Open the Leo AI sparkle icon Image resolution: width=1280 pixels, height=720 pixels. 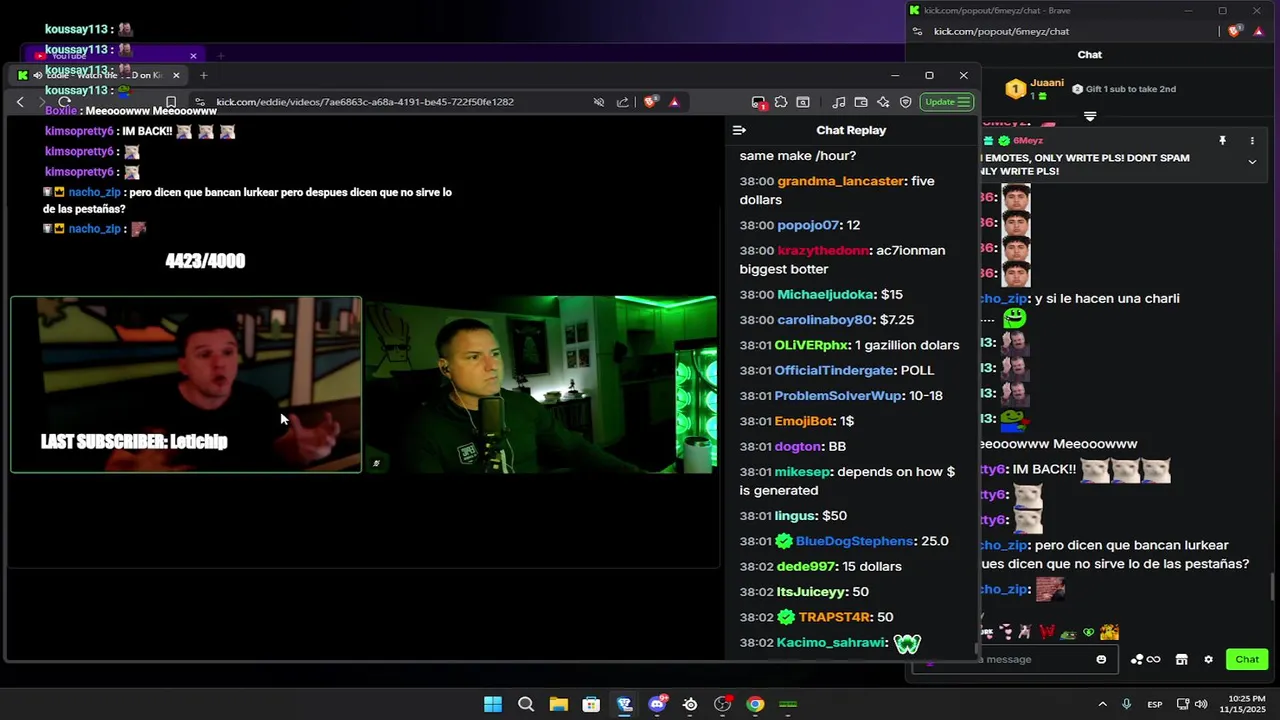pyautogui.click(x=883, y=102)
